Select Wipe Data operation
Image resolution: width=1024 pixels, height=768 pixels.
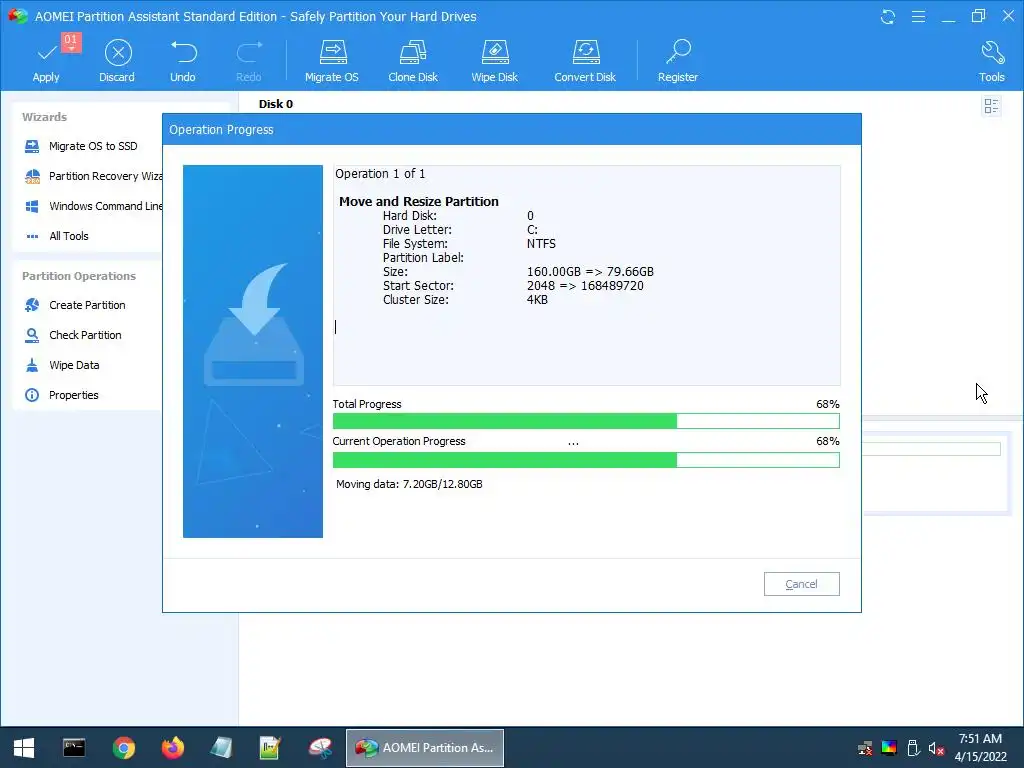tap(62, 365)
